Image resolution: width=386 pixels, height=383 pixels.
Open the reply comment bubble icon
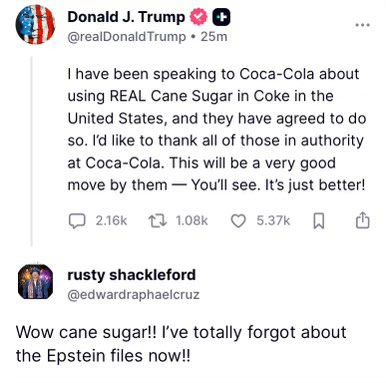click(77, 221)
